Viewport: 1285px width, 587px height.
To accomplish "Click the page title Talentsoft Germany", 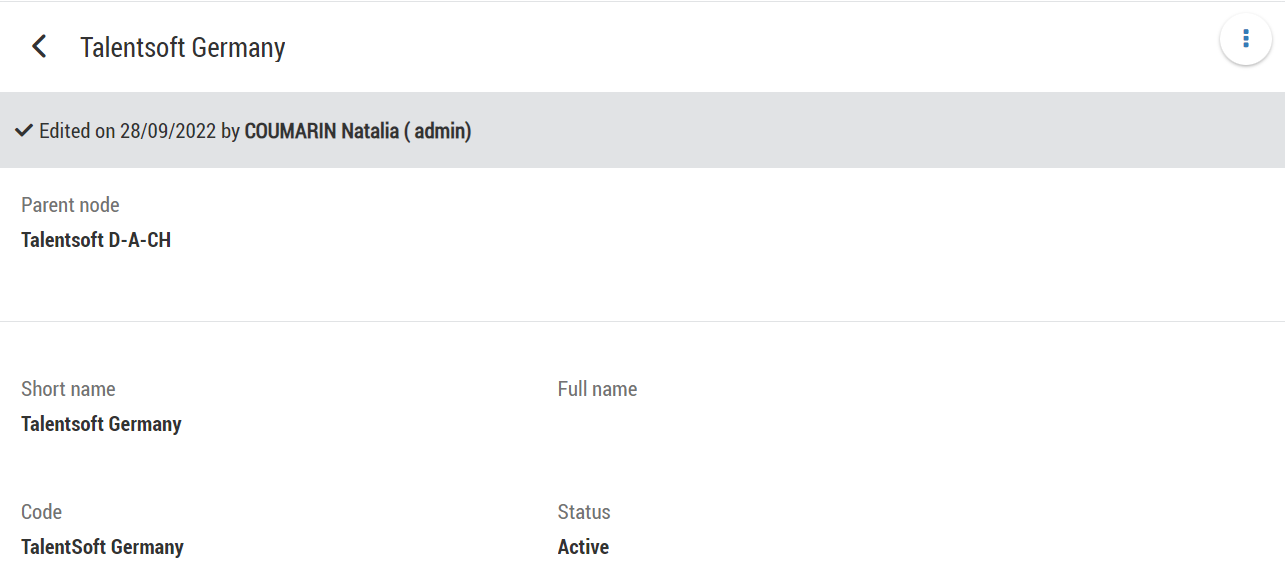I will coord(183,48).
